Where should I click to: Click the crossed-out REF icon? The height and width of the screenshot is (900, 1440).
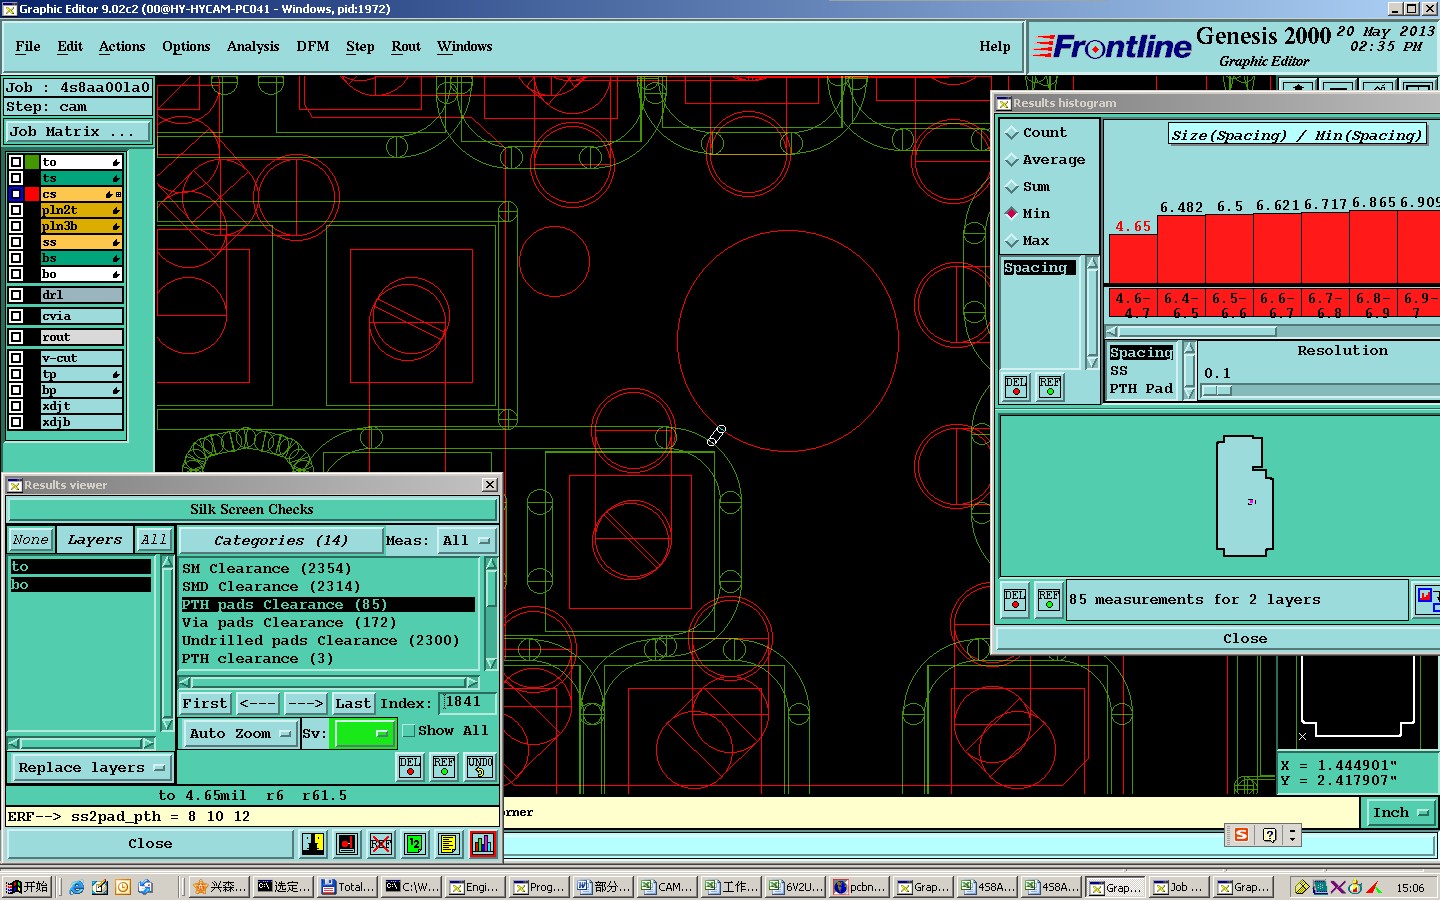tap(381, 844)
